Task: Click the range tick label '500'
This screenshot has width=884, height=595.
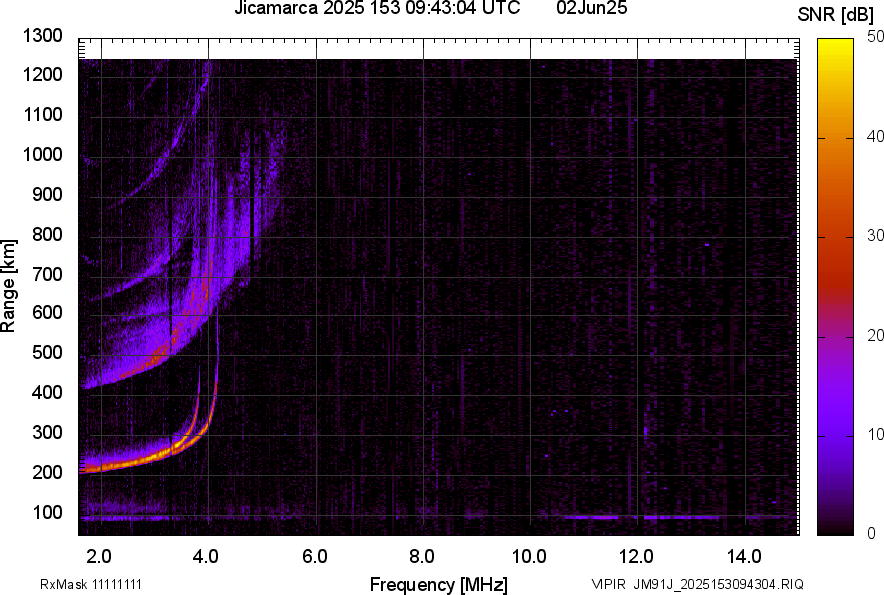Action: [x=47, y=352]
